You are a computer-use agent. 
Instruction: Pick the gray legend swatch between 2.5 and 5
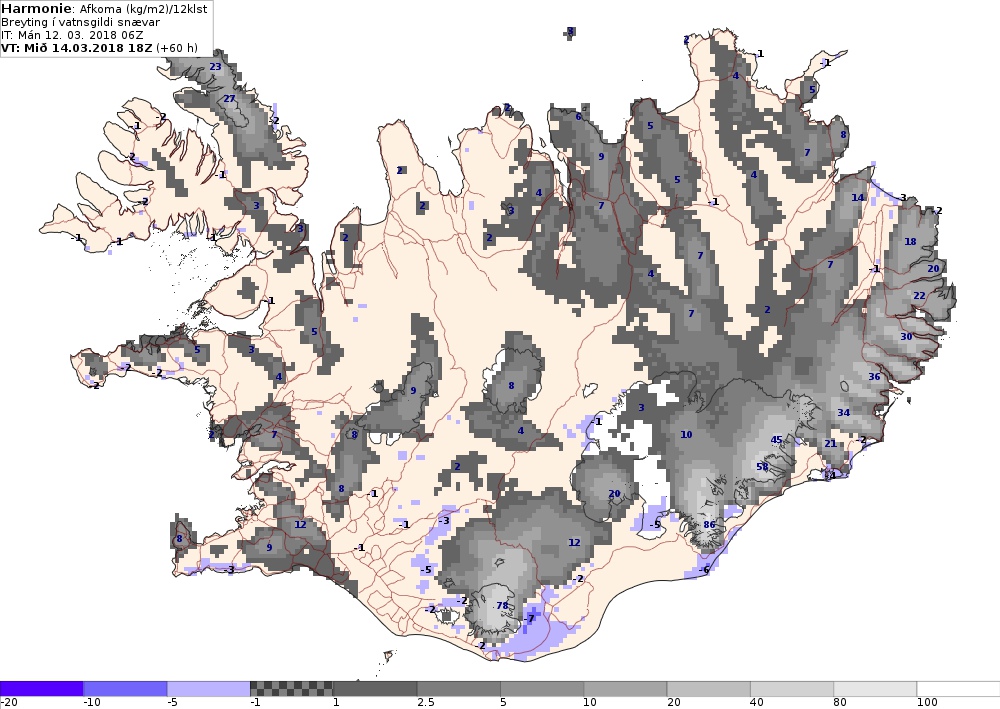pyautogui.click(x=459, y=689)
